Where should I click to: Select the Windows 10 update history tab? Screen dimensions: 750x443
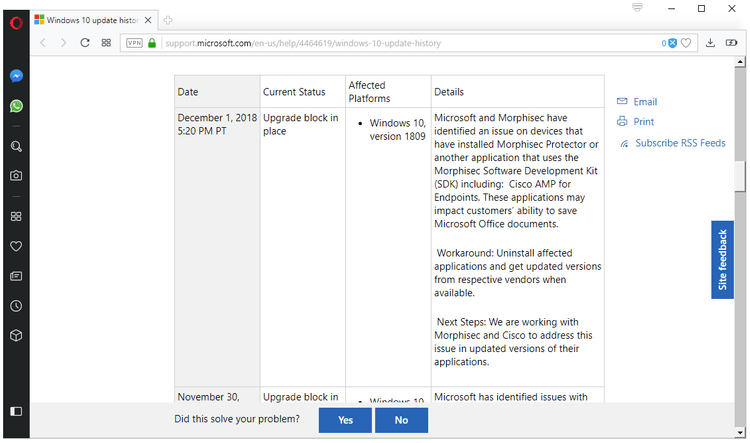(93, 20)
